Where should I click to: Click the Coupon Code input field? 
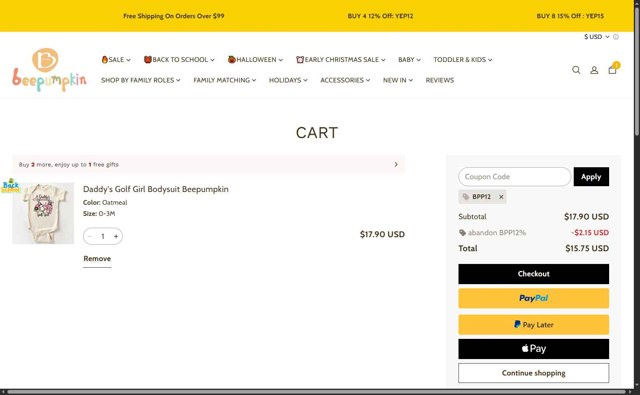coord(514,177)
